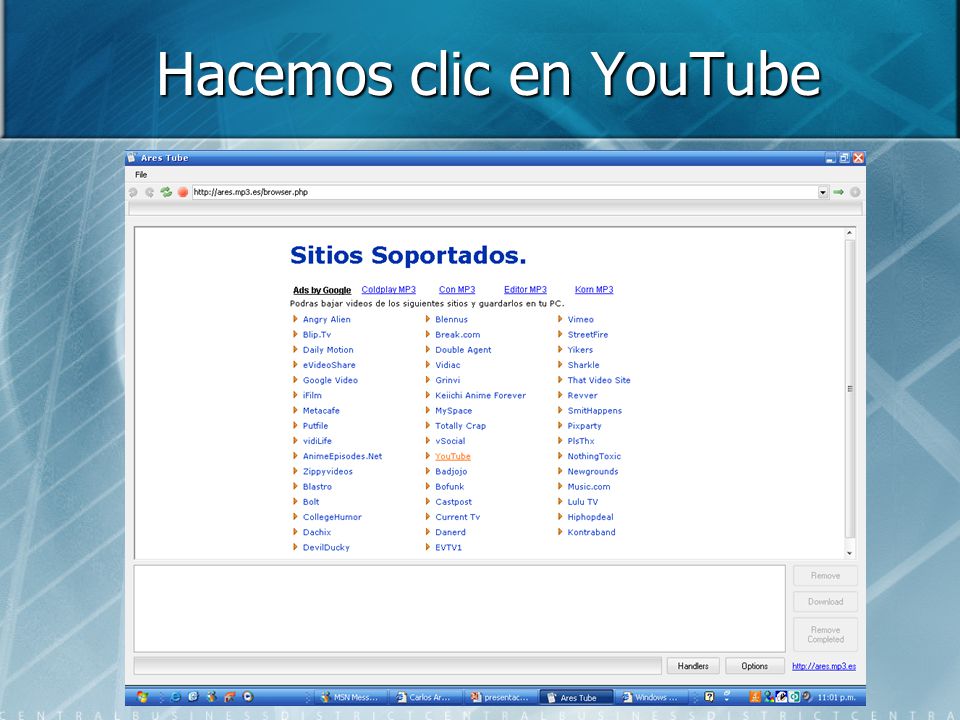Open the DevilDucky link
Image resolution: width=960 pixels, height=720 pixels.
[x=326, y=548]
